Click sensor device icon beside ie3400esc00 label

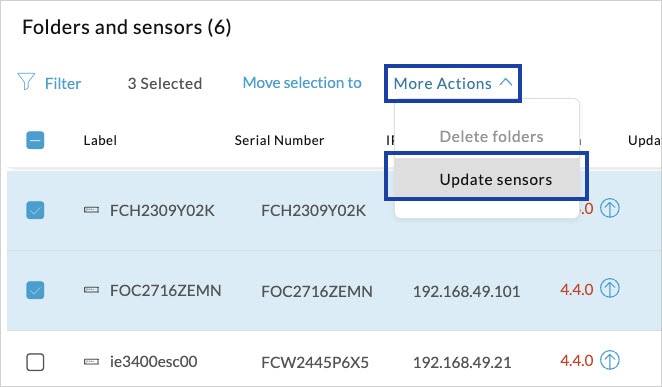click(x=91, y=362)
